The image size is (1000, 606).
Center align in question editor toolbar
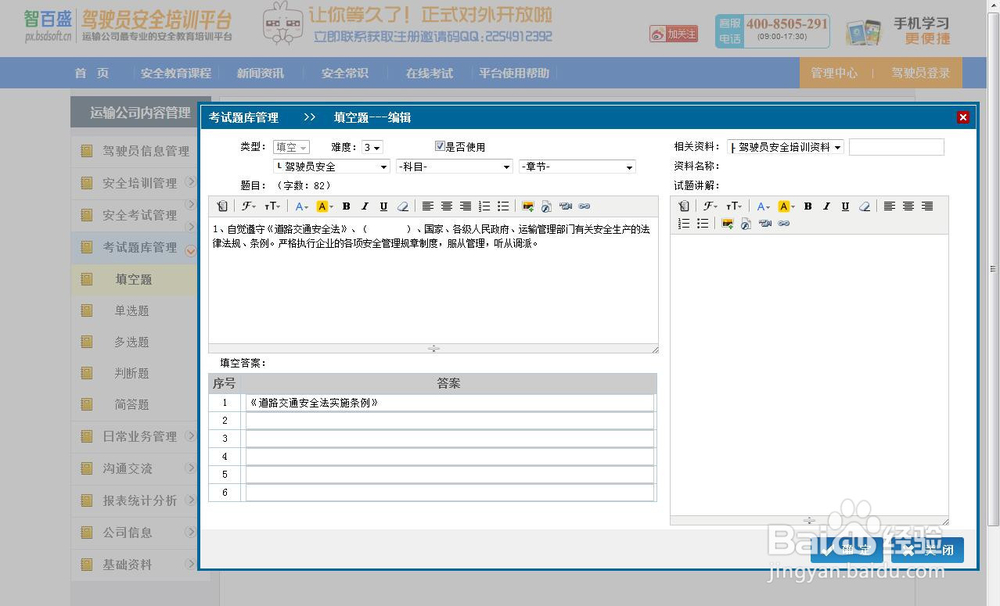(x=446, y=206)
